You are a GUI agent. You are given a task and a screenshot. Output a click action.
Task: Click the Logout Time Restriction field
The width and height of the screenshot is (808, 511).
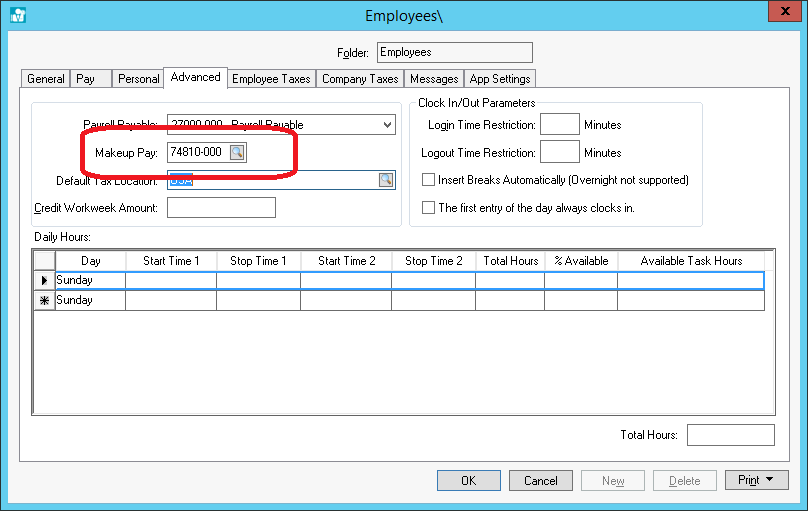(559, 153)
